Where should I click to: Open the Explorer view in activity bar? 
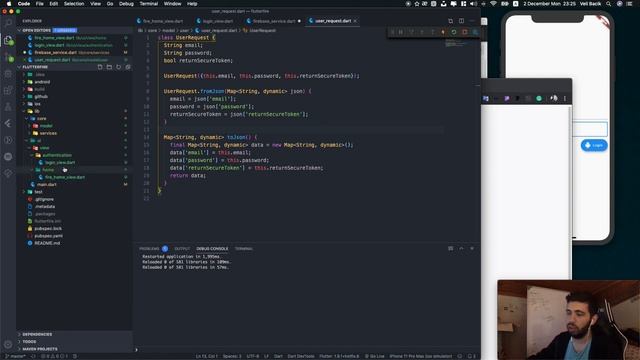(8, 40)
